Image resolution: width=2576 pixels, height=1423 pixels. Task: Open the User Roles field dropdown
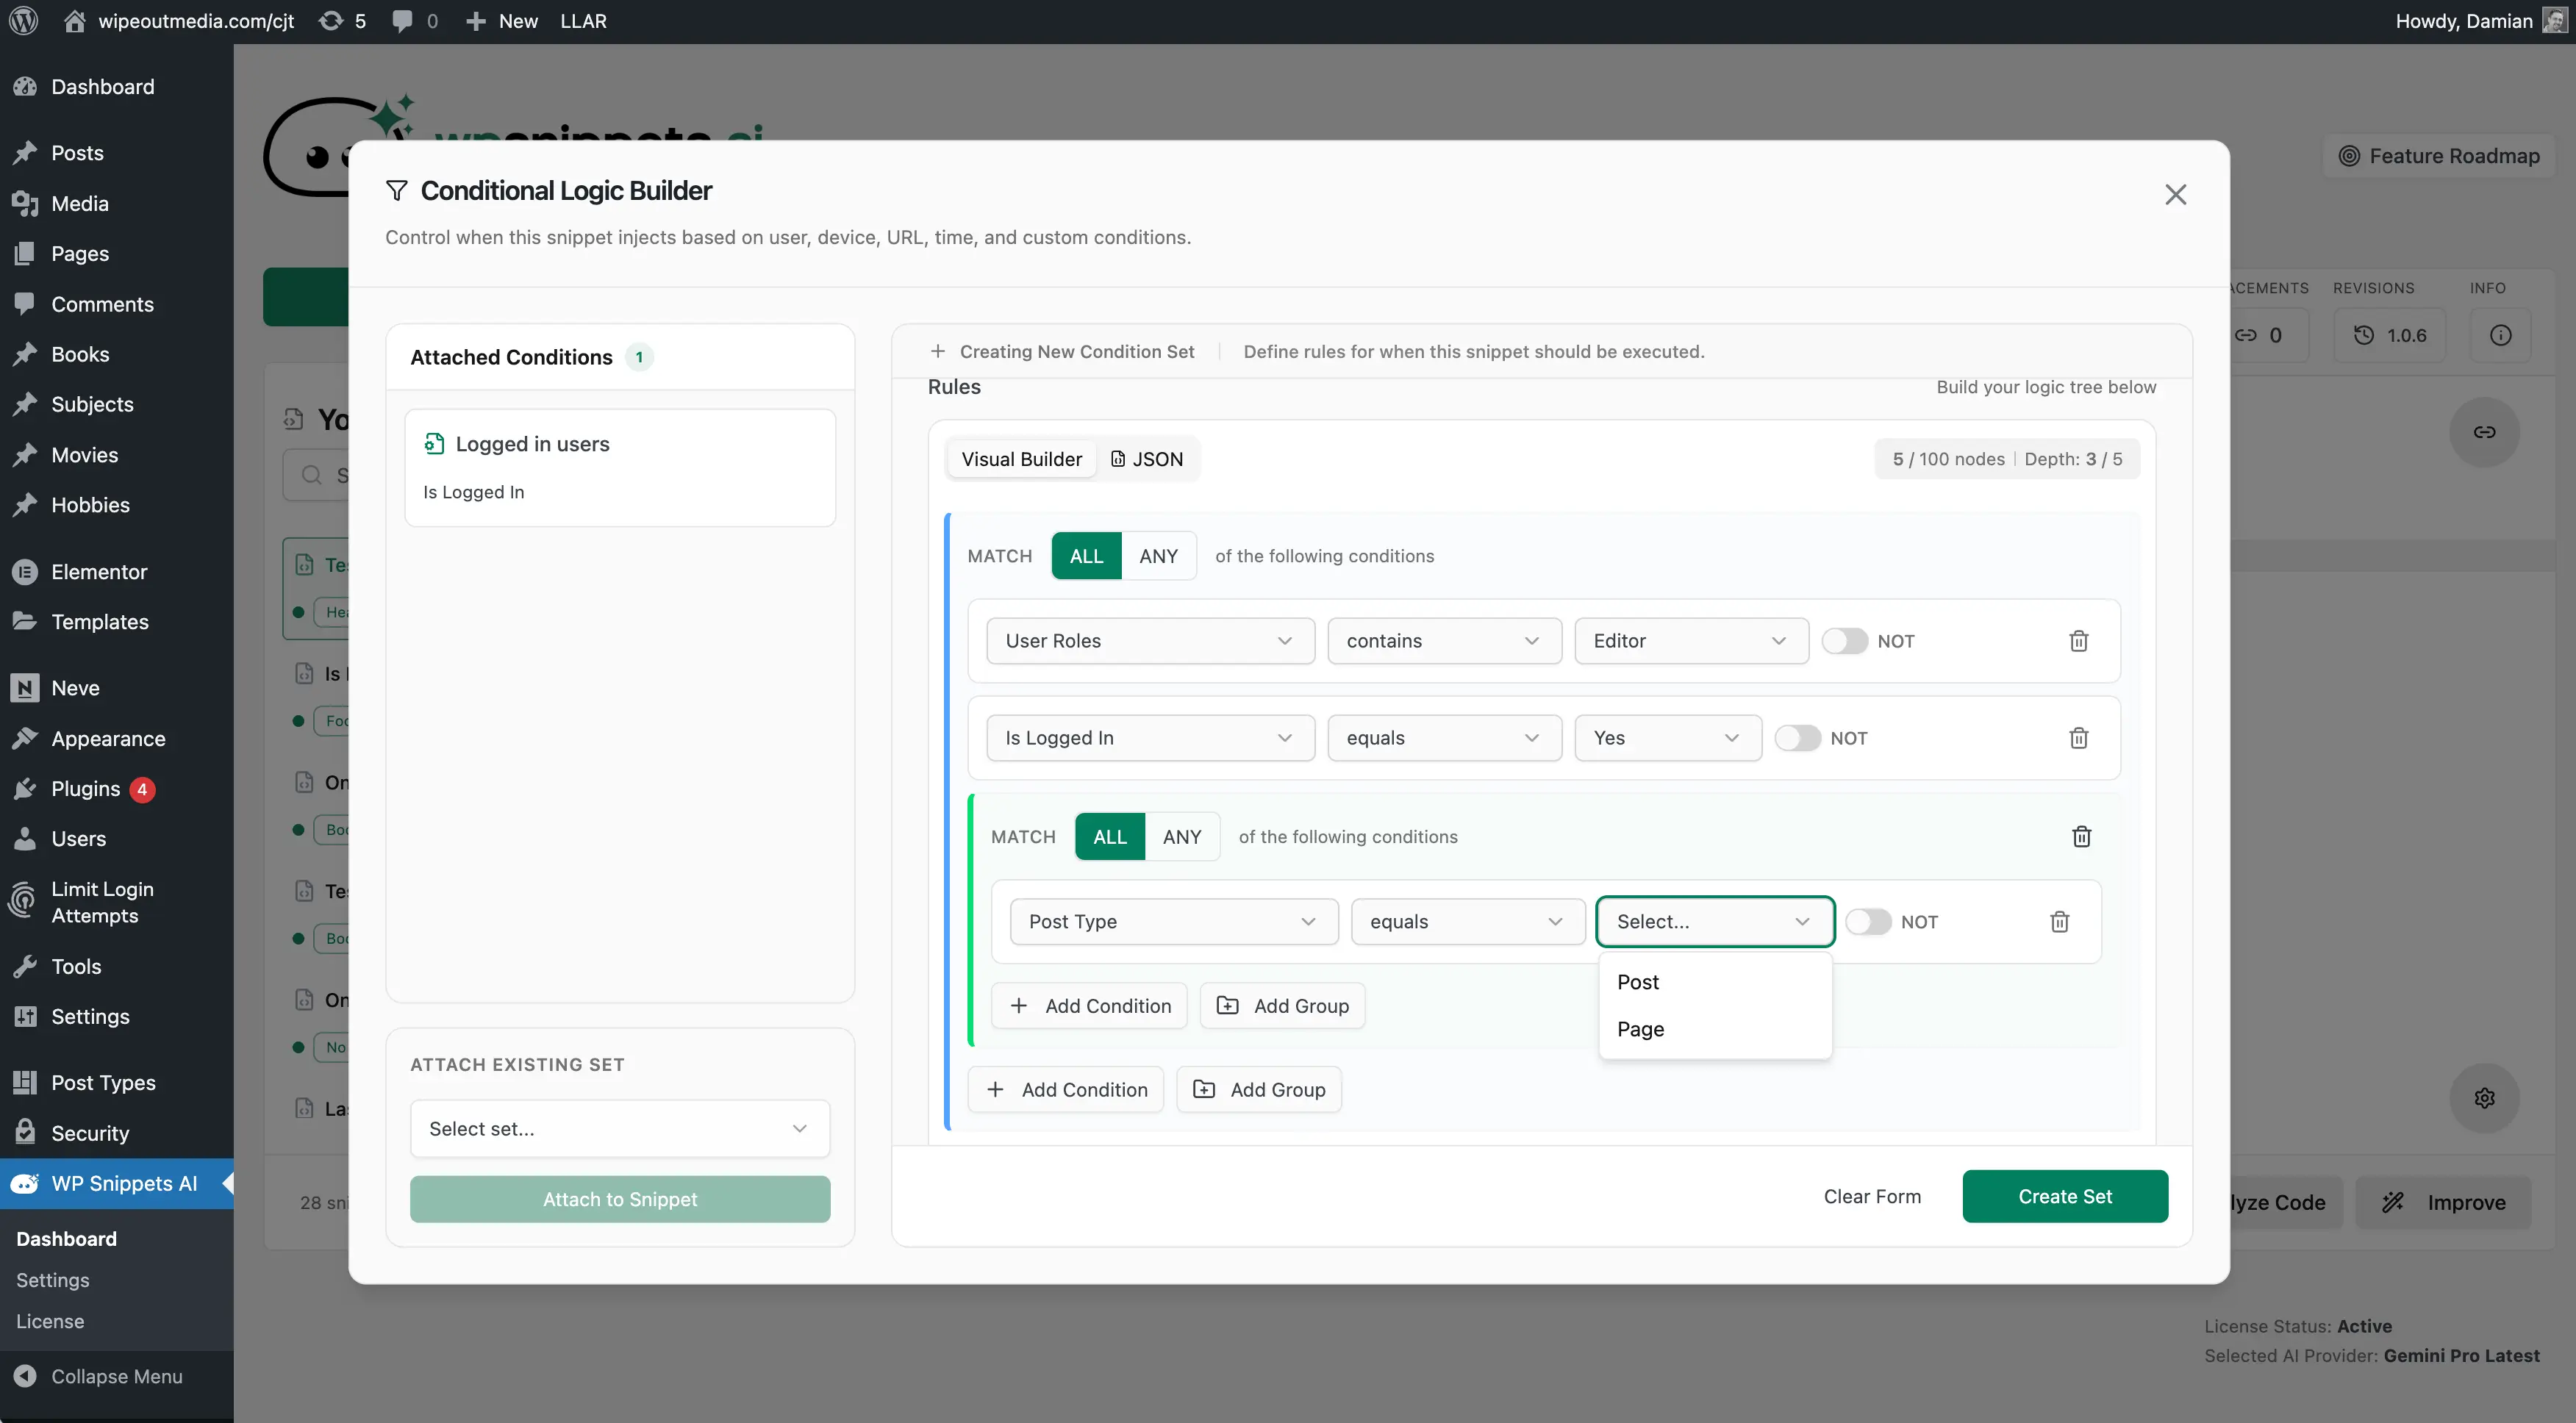(1150, 641)
